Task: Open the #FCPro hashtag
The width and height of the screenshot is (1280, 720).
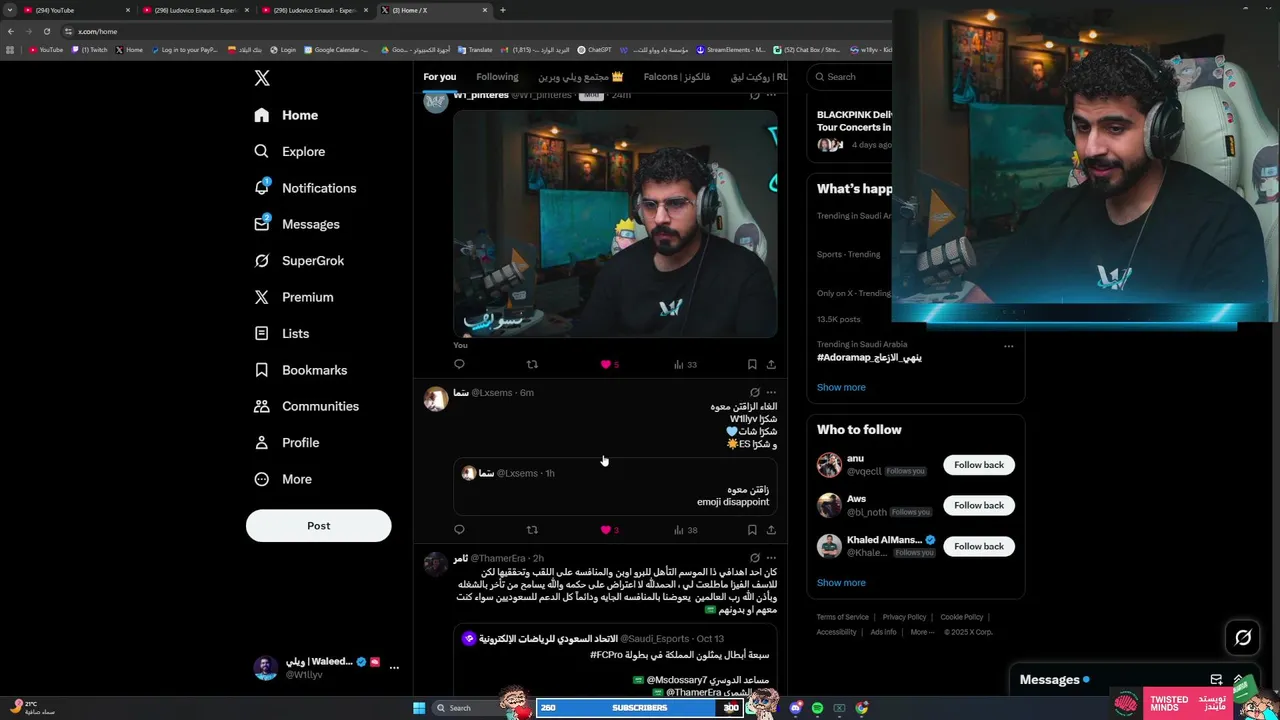Action: [607, 655]
